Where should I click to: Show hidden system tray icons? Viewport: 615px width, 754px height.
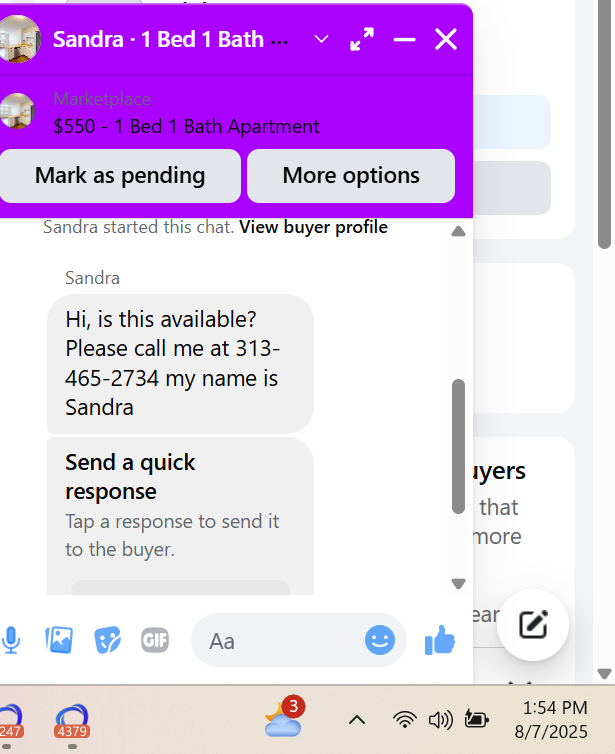(357, 720)
